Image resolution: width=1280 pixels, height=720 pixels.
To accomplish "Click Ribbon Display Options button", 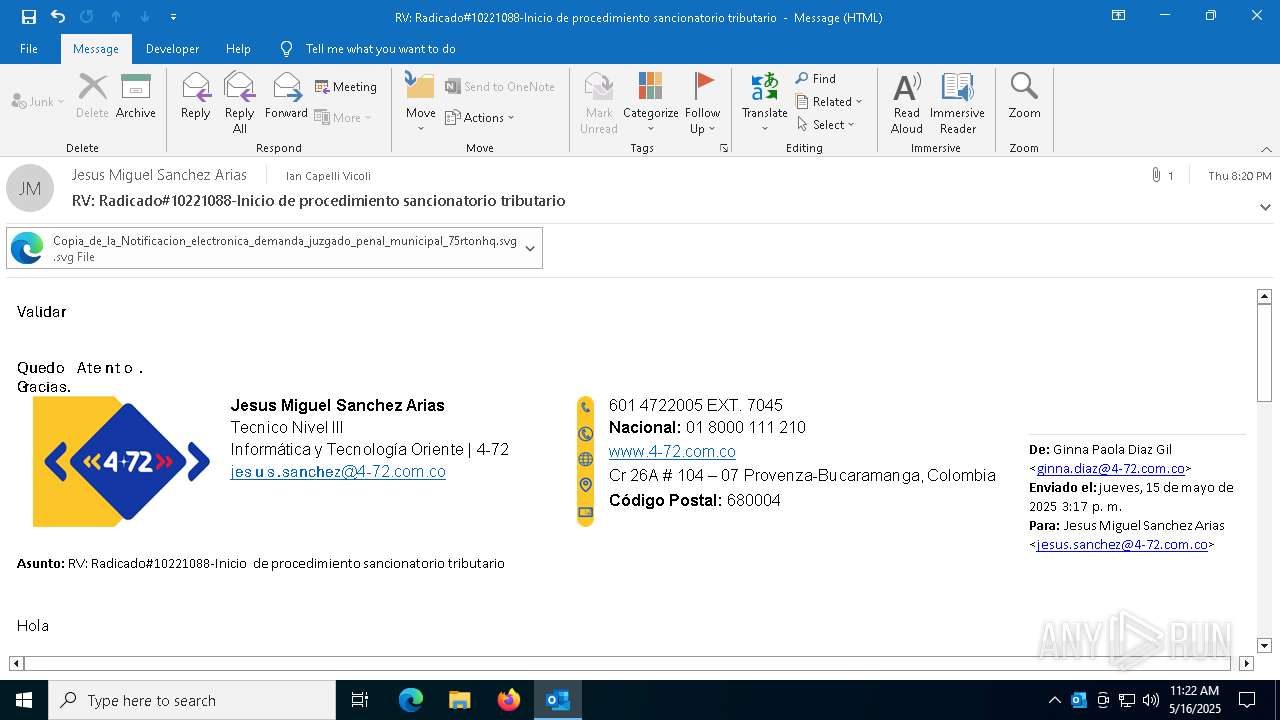I will tap(1118, 16).
